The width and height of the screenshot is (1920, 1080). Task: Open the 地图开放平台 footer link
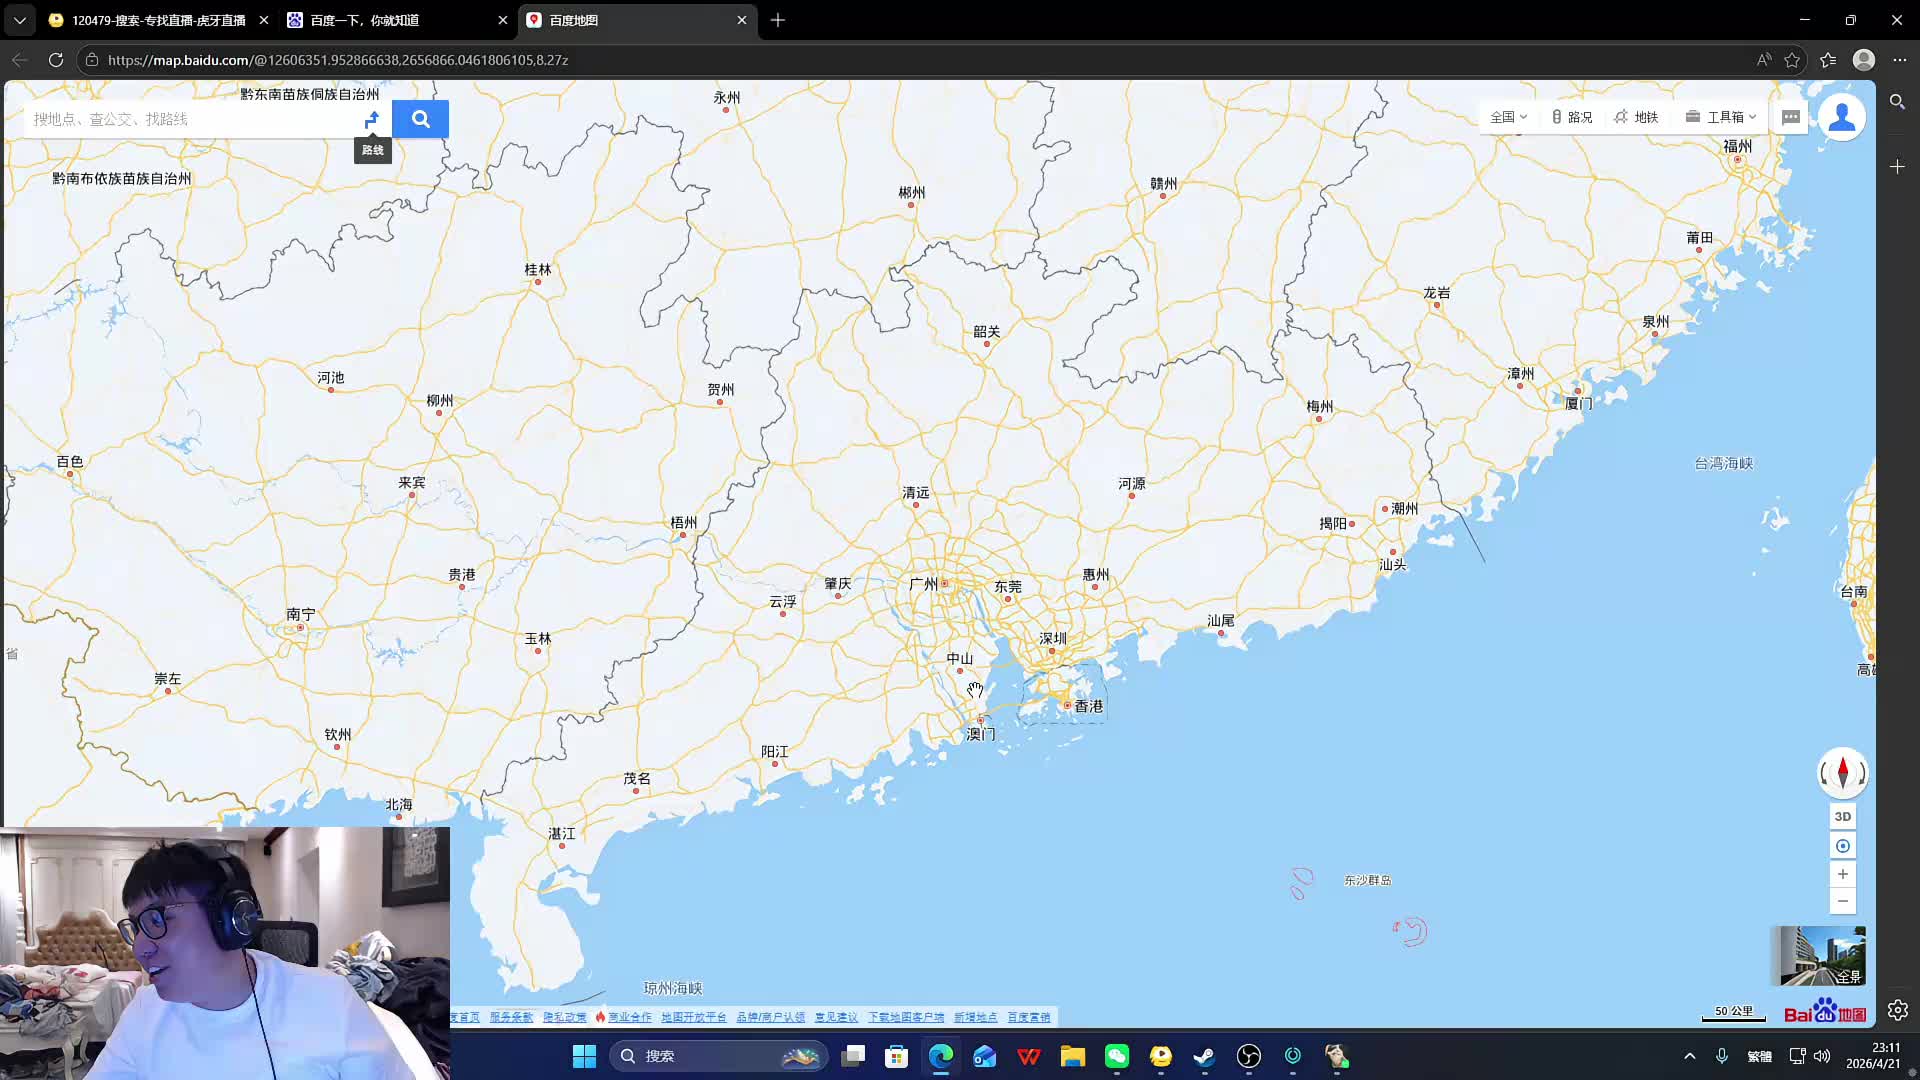click(693, 1017)
